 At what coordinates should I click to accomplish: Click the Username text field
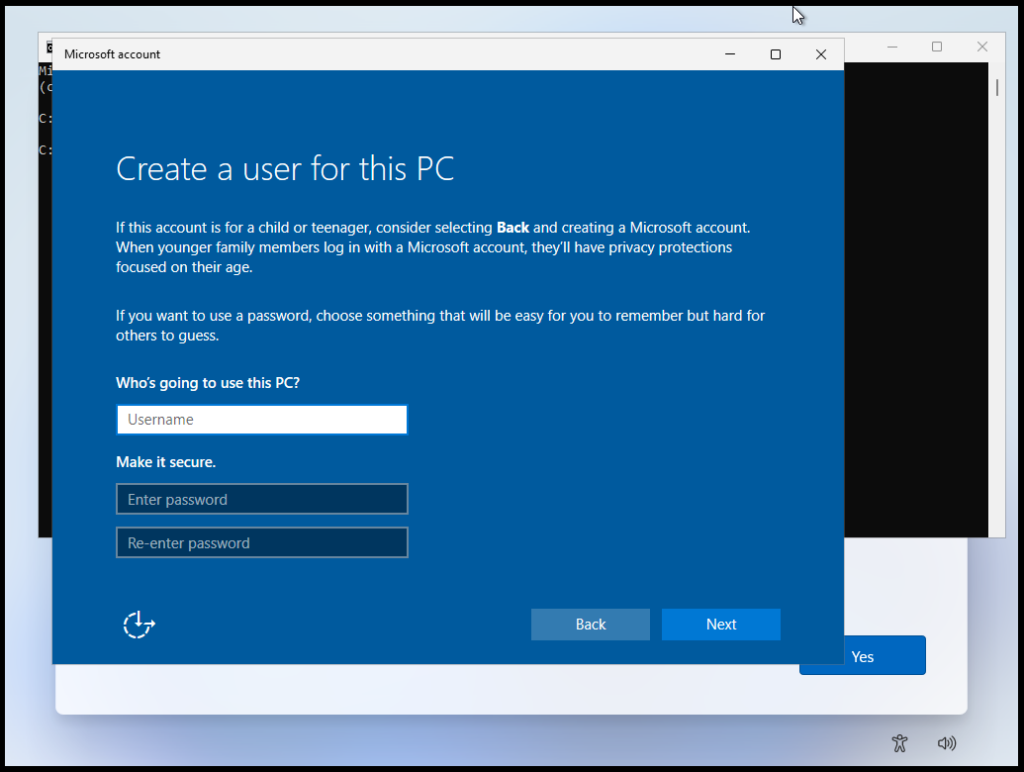coord(262,420)
